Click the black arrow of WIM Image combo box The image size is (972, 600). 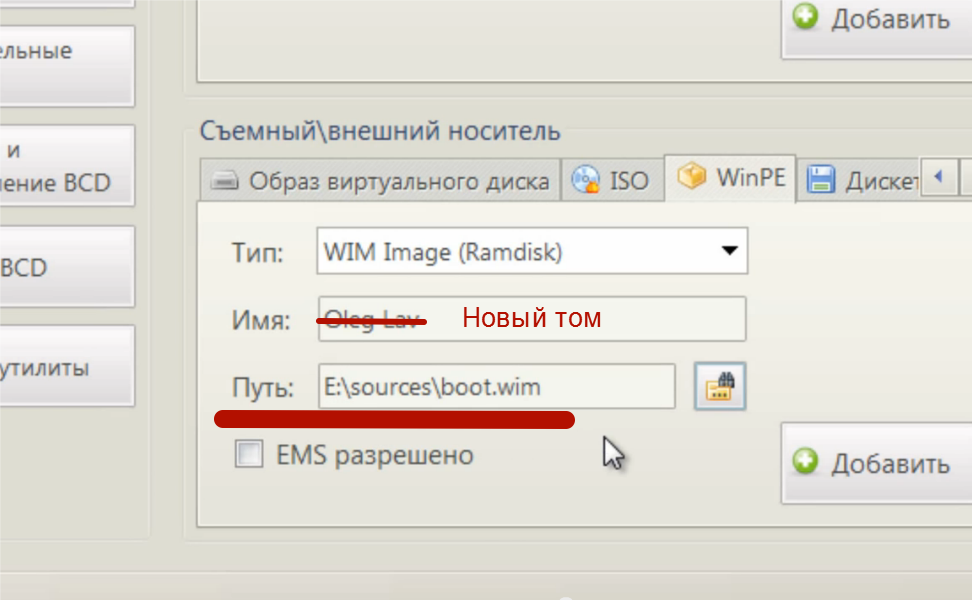[x=729, y=251]
